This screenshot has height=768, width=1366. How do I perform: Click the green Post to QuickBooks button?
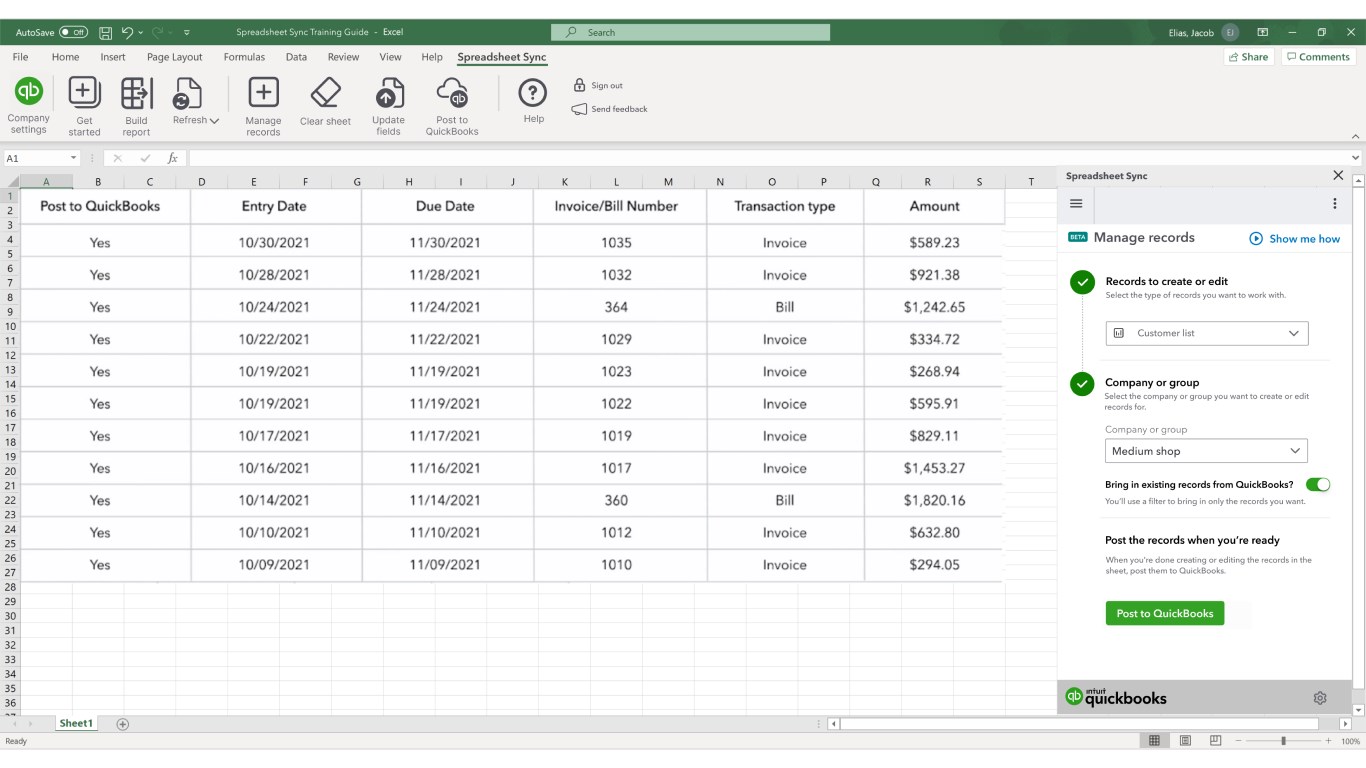(1165, 613)
